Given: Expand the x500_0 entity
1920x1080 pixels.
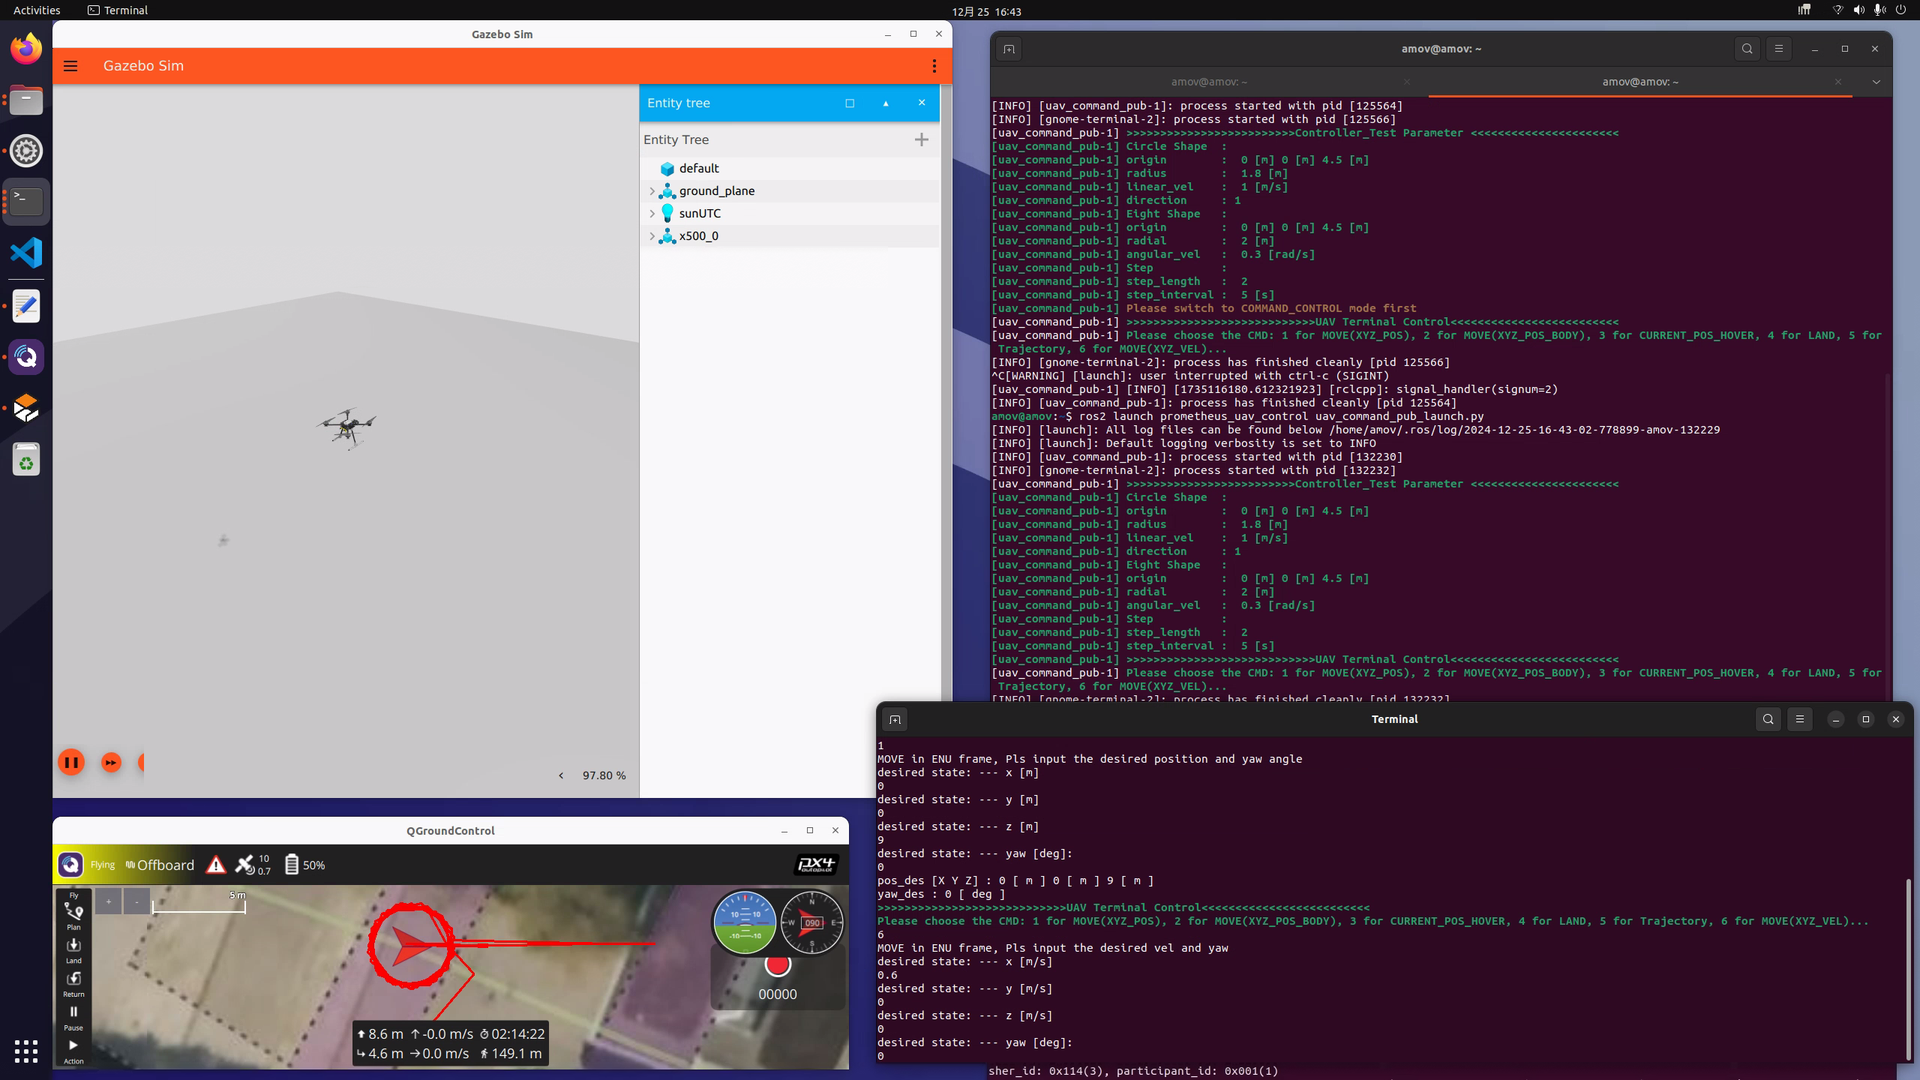Looking at the screenshot, I should [652, 236].
